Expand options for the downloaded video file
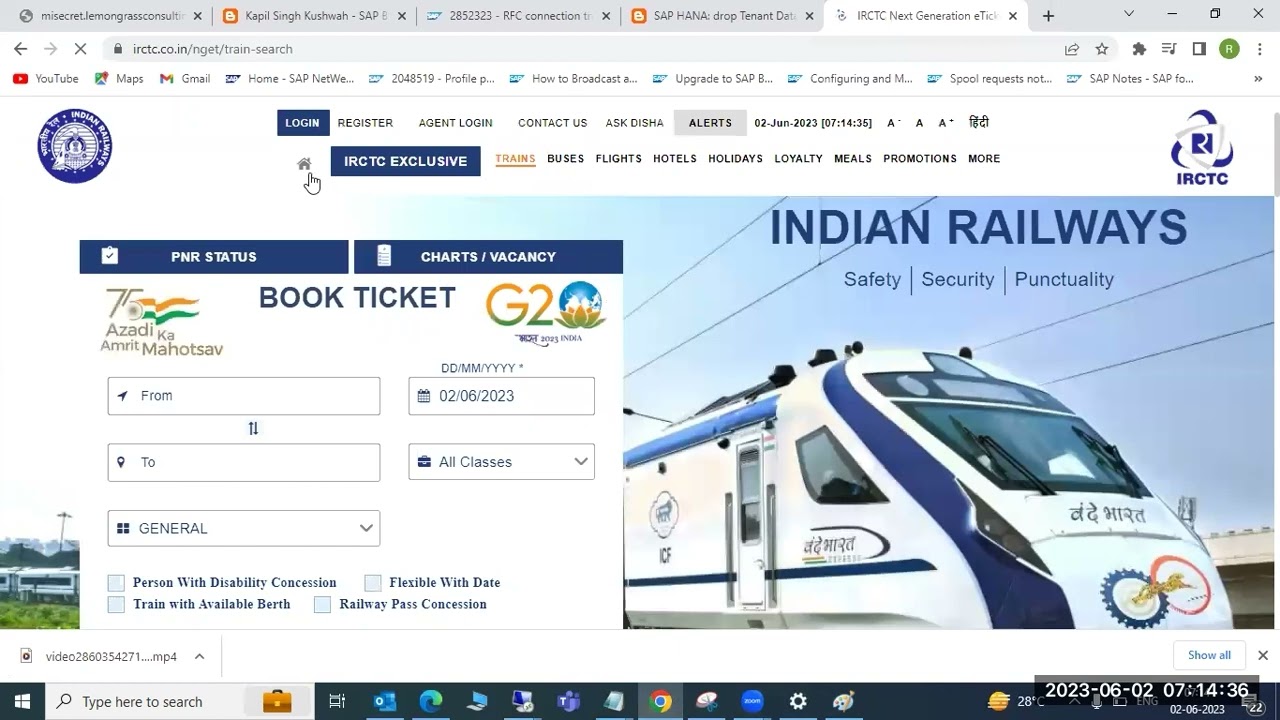This screenshot has height=720, width=1280. (x=199, y=656)
